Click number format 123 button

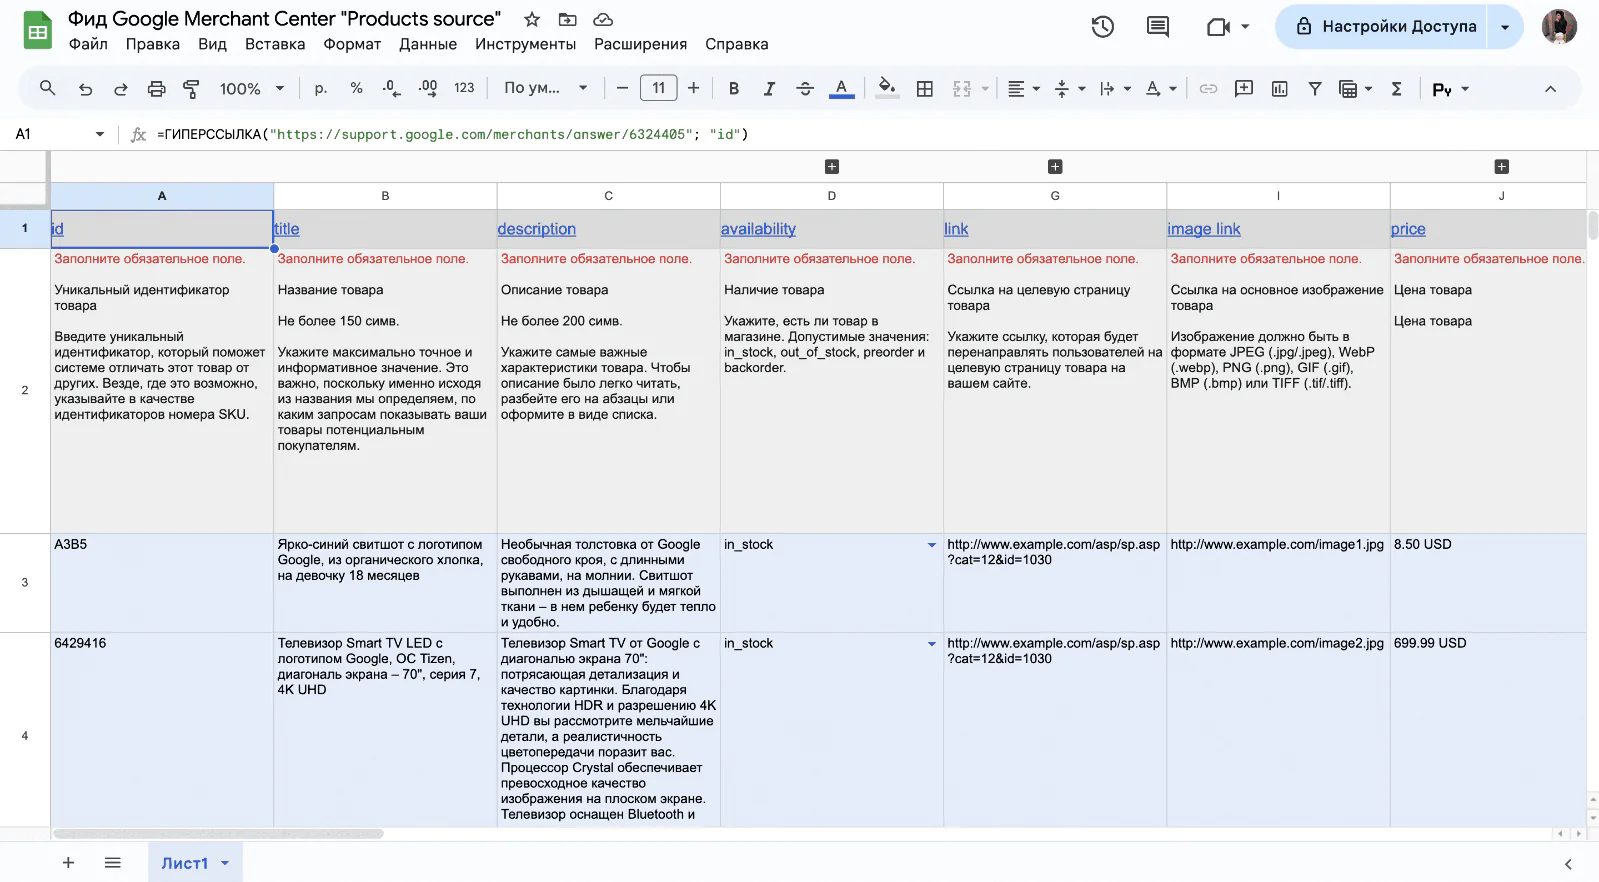pyautogui.click(x=464, y=89)
